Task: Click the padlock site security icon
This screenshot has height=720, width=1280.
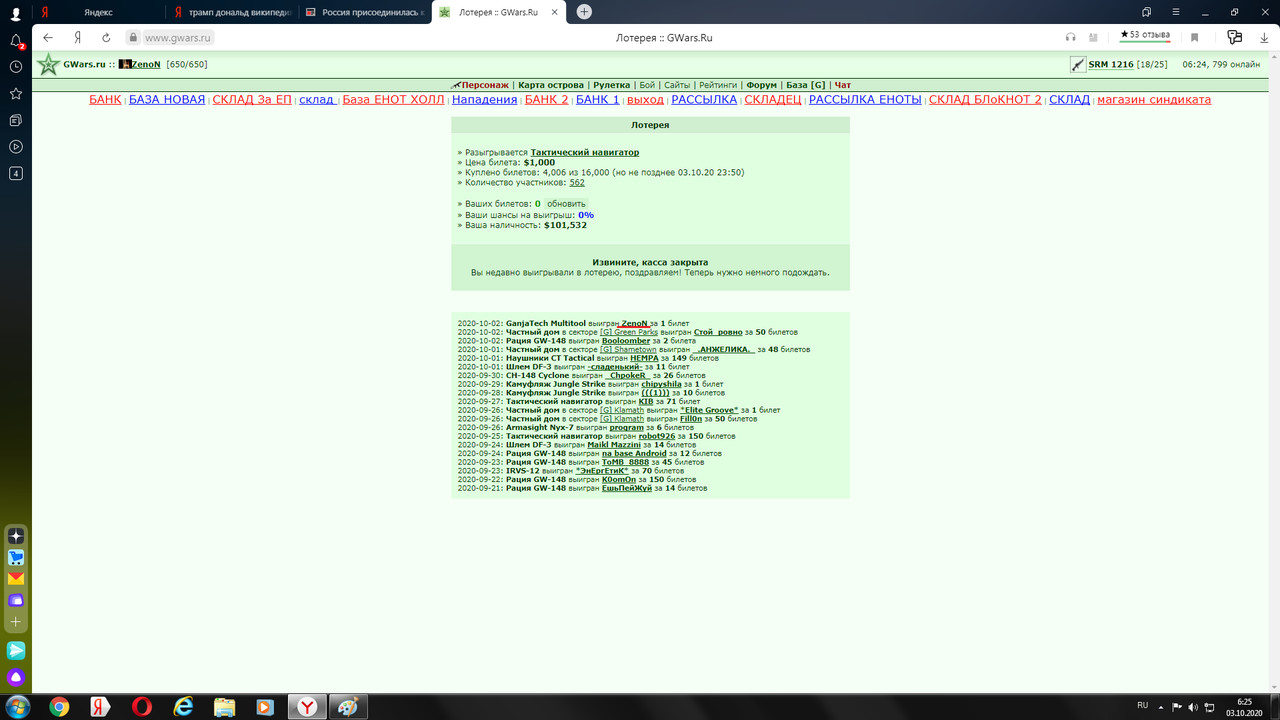Action: 132,37
